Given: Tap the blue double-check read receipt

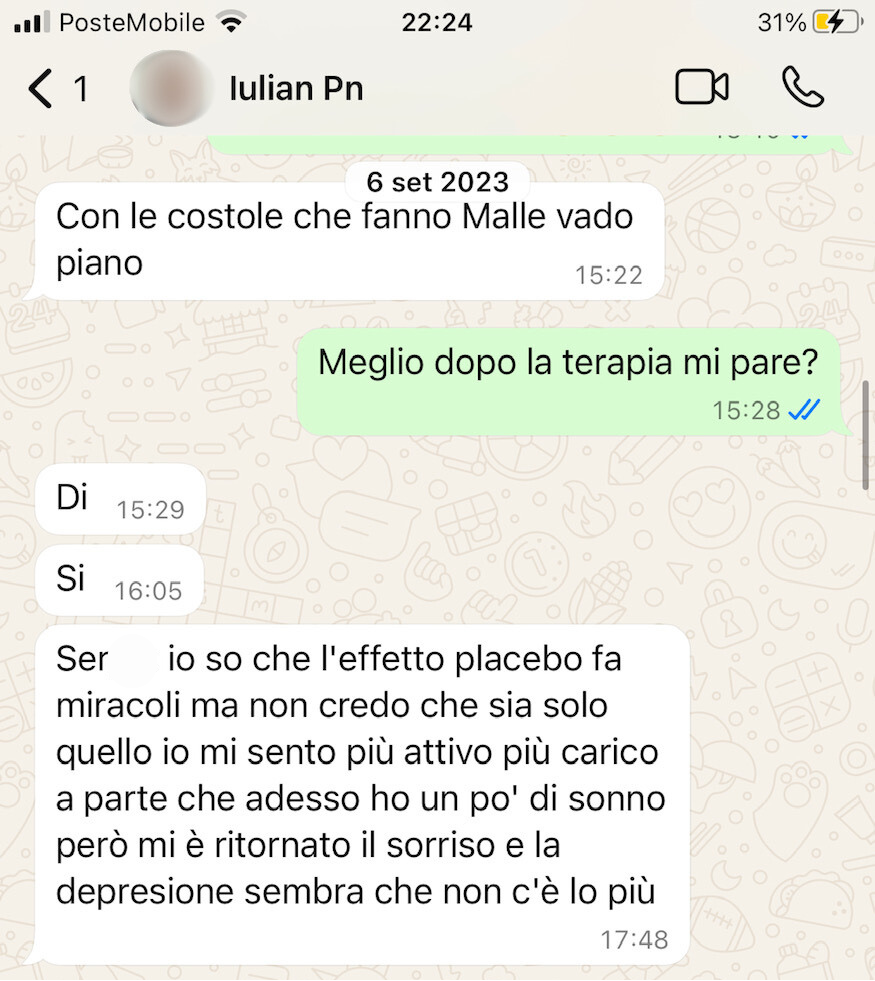Looking at the screenshot, I should pos(804,410).
